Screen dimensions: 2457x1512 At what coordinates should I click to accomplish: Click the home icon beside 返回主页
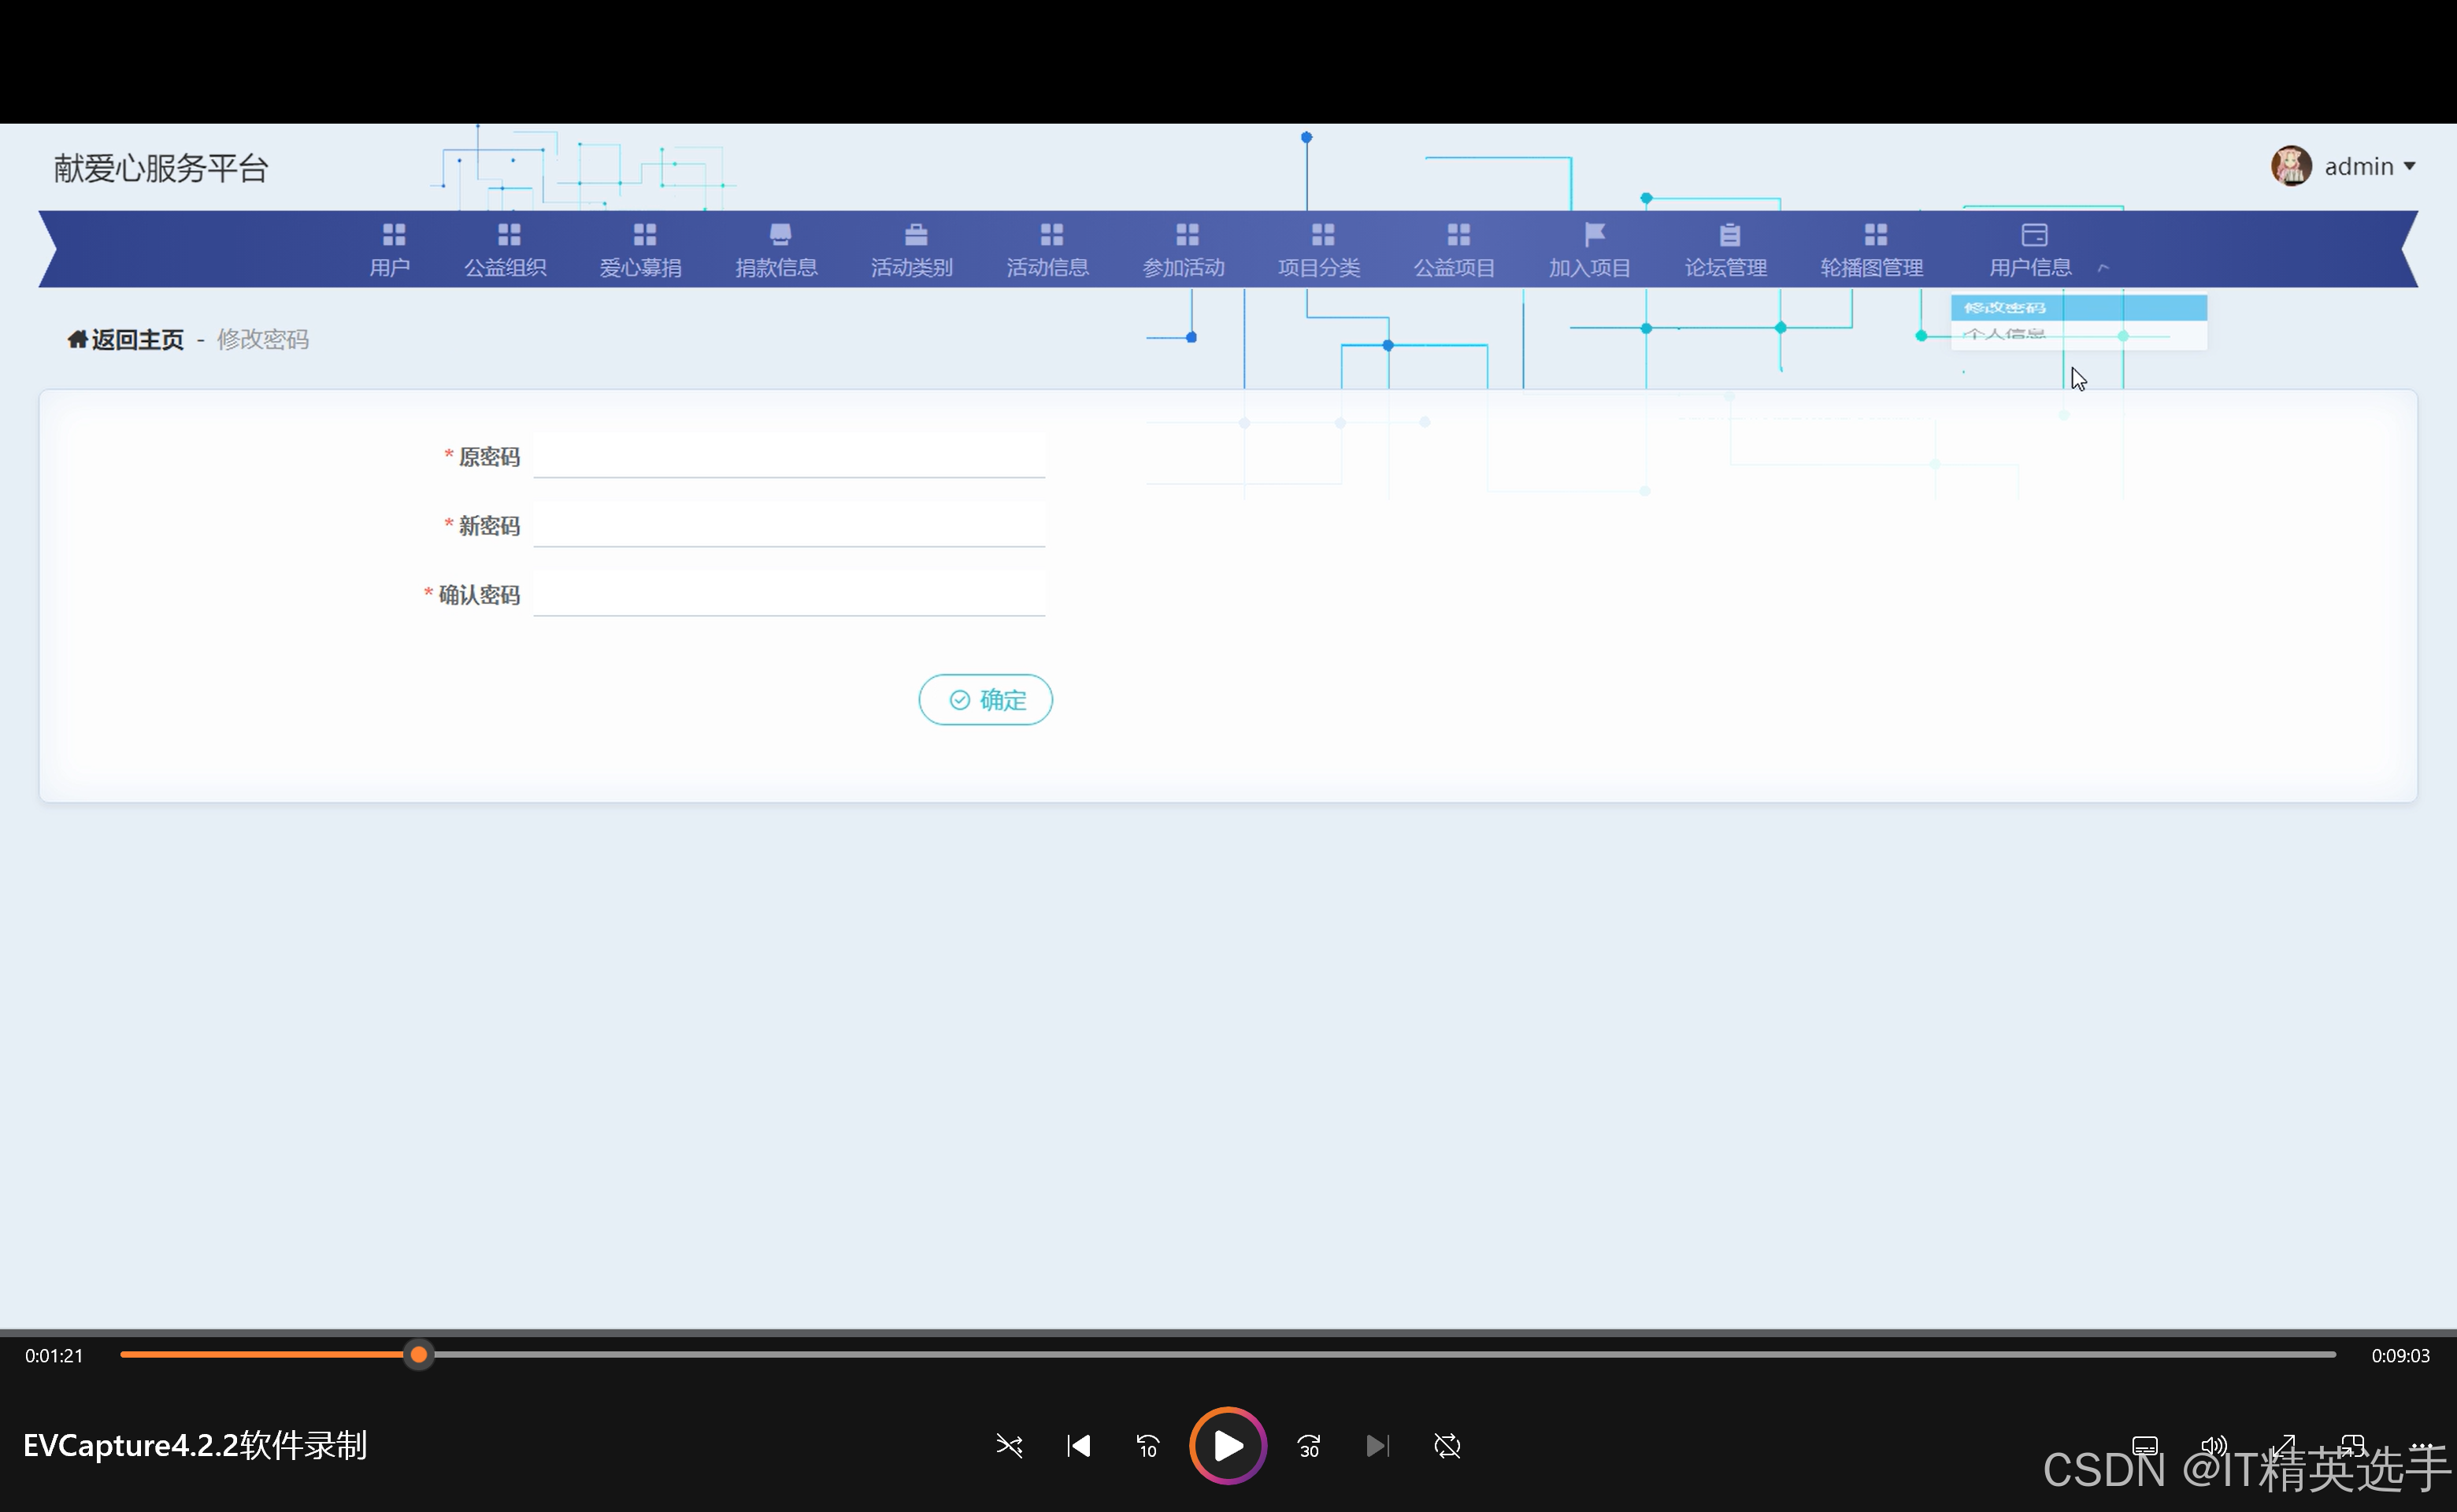pyautogui.click(x=77, y=340)
